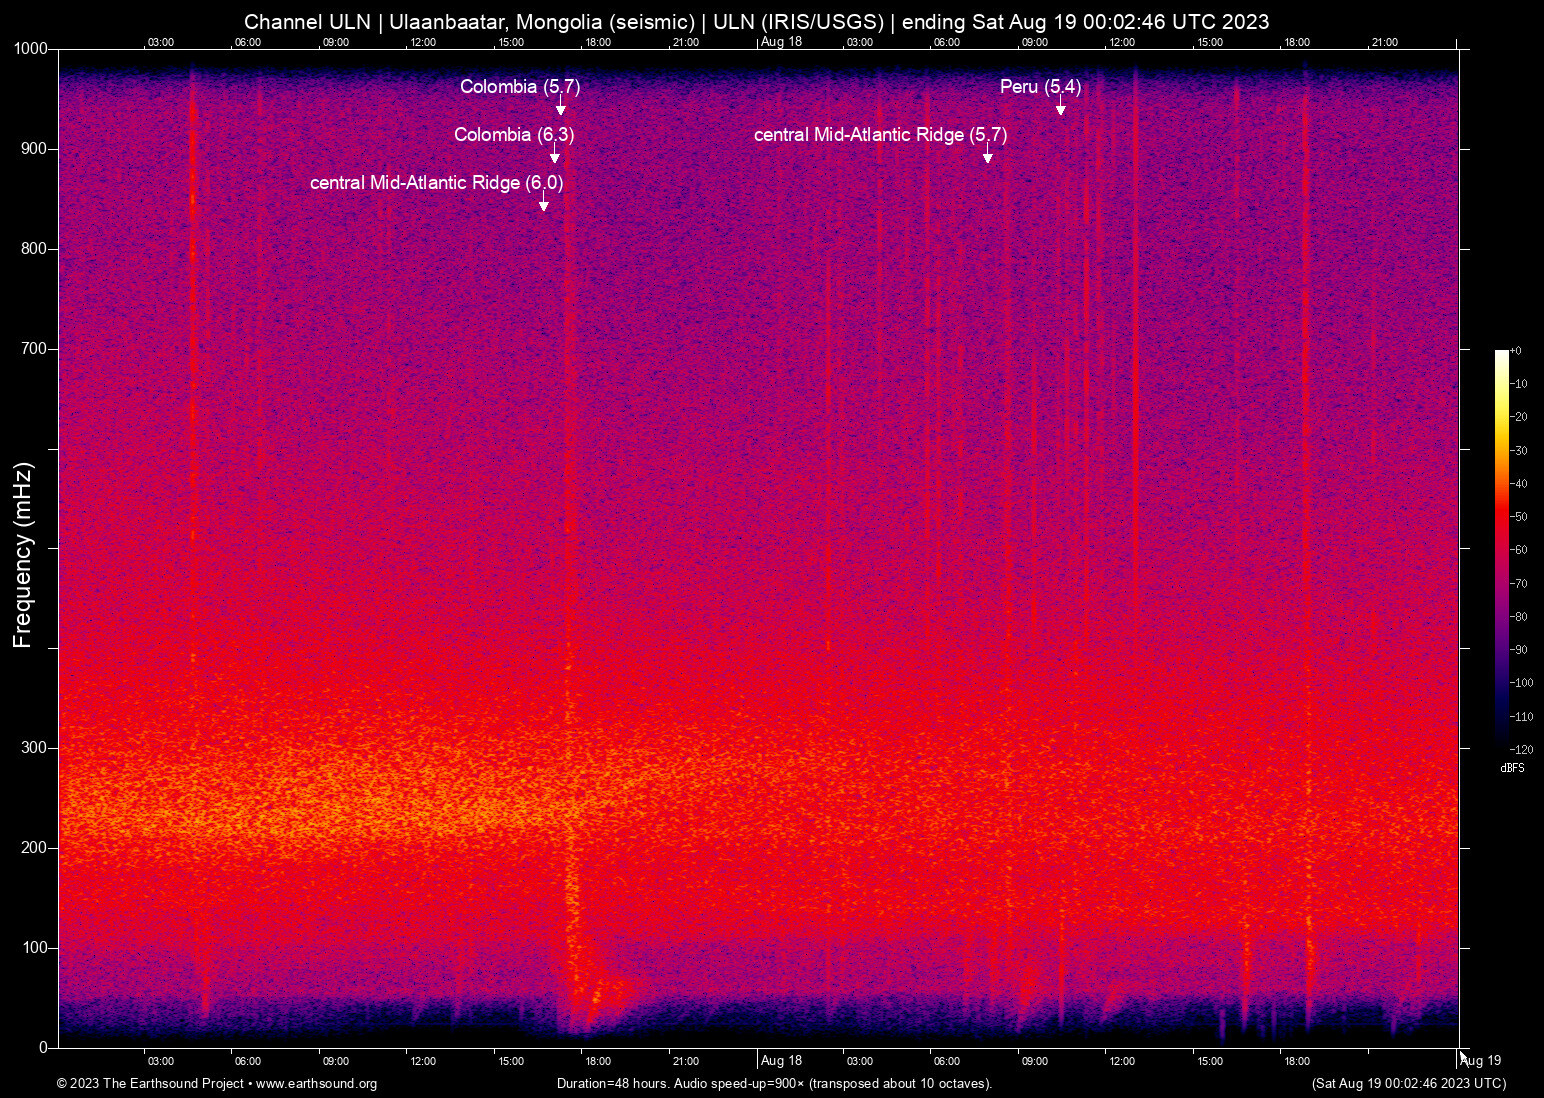Click the Aug 18 marker on top axis

[781, 41]
